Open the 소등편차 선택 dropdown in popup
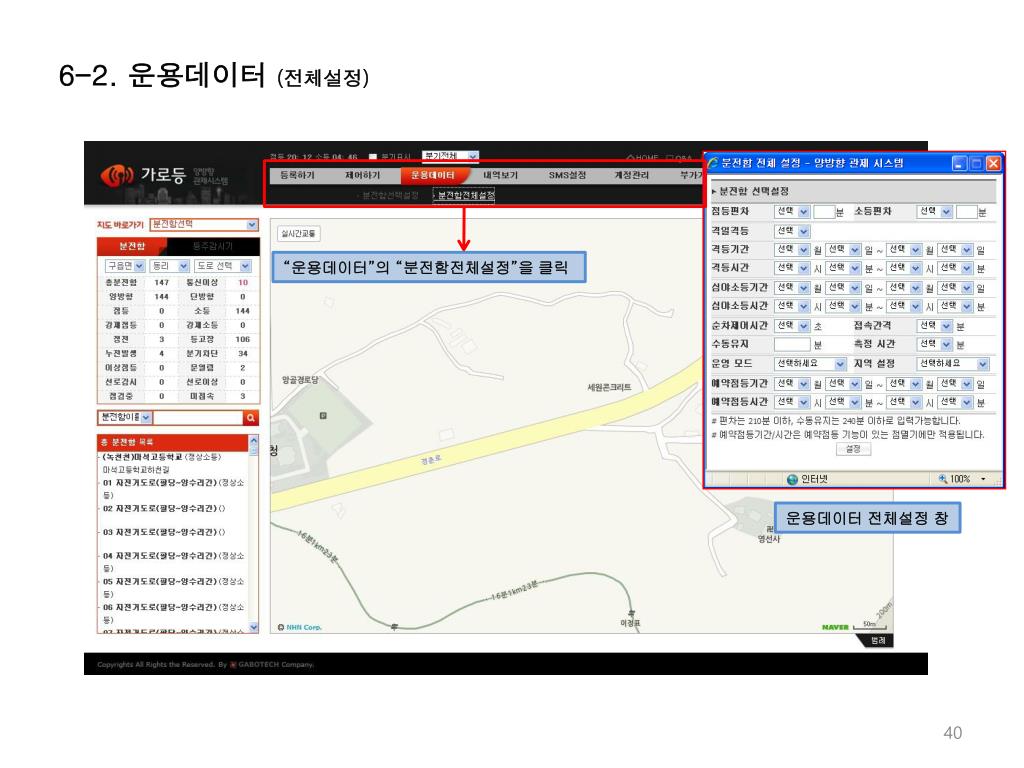The image size is (1024, 768). [935, 212]
